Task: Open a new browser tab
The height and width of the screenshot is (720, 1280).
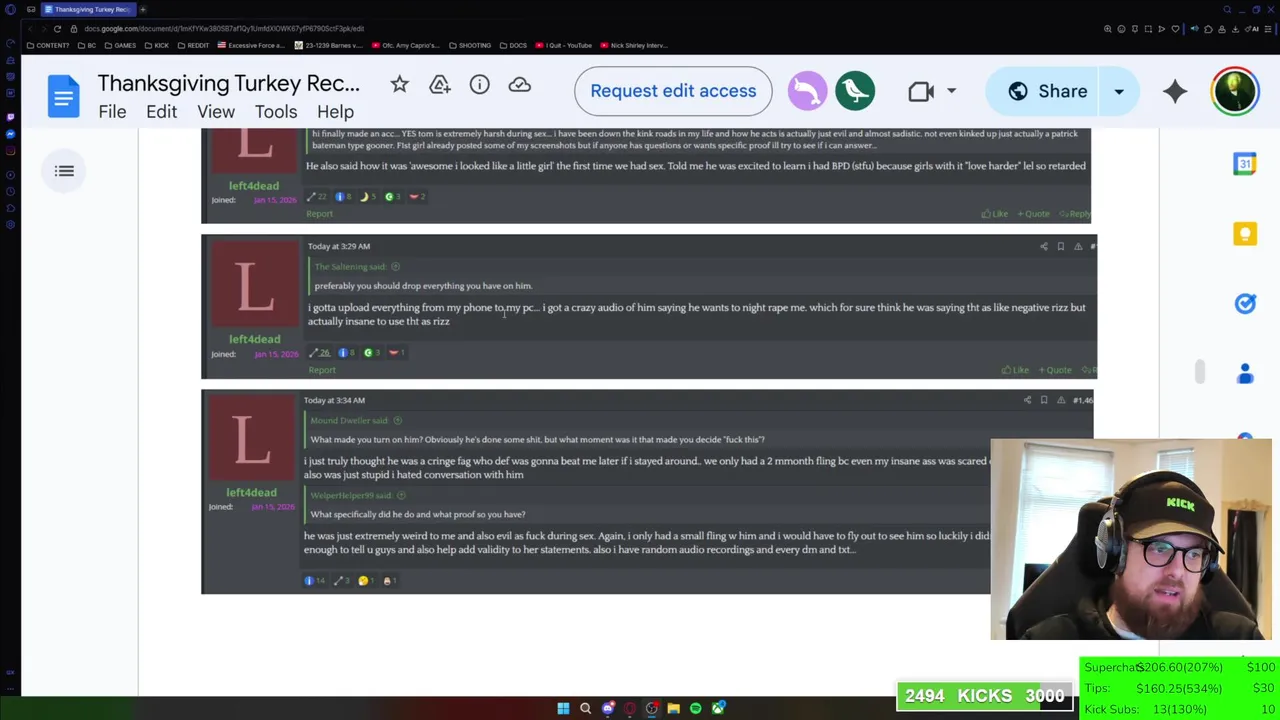Action: 143,9
